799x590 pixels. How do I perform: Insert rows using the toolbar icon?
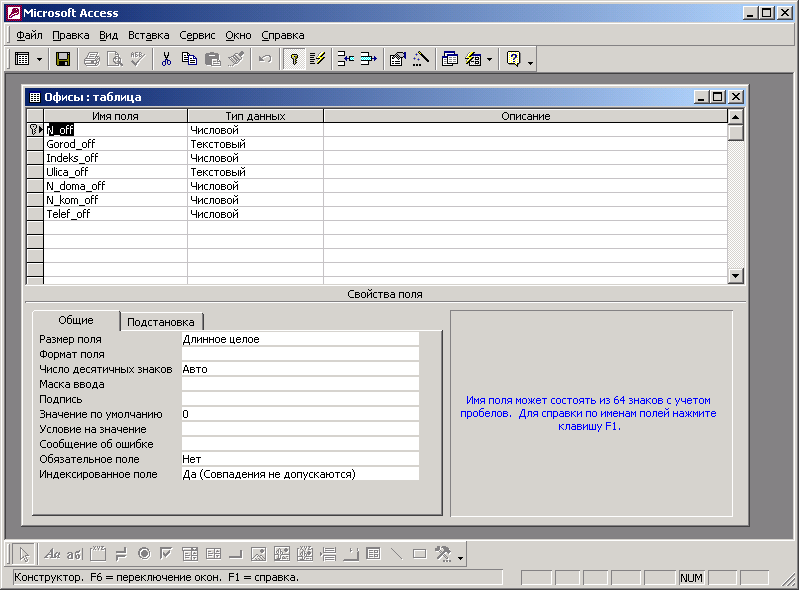click(x=346, y=59)
